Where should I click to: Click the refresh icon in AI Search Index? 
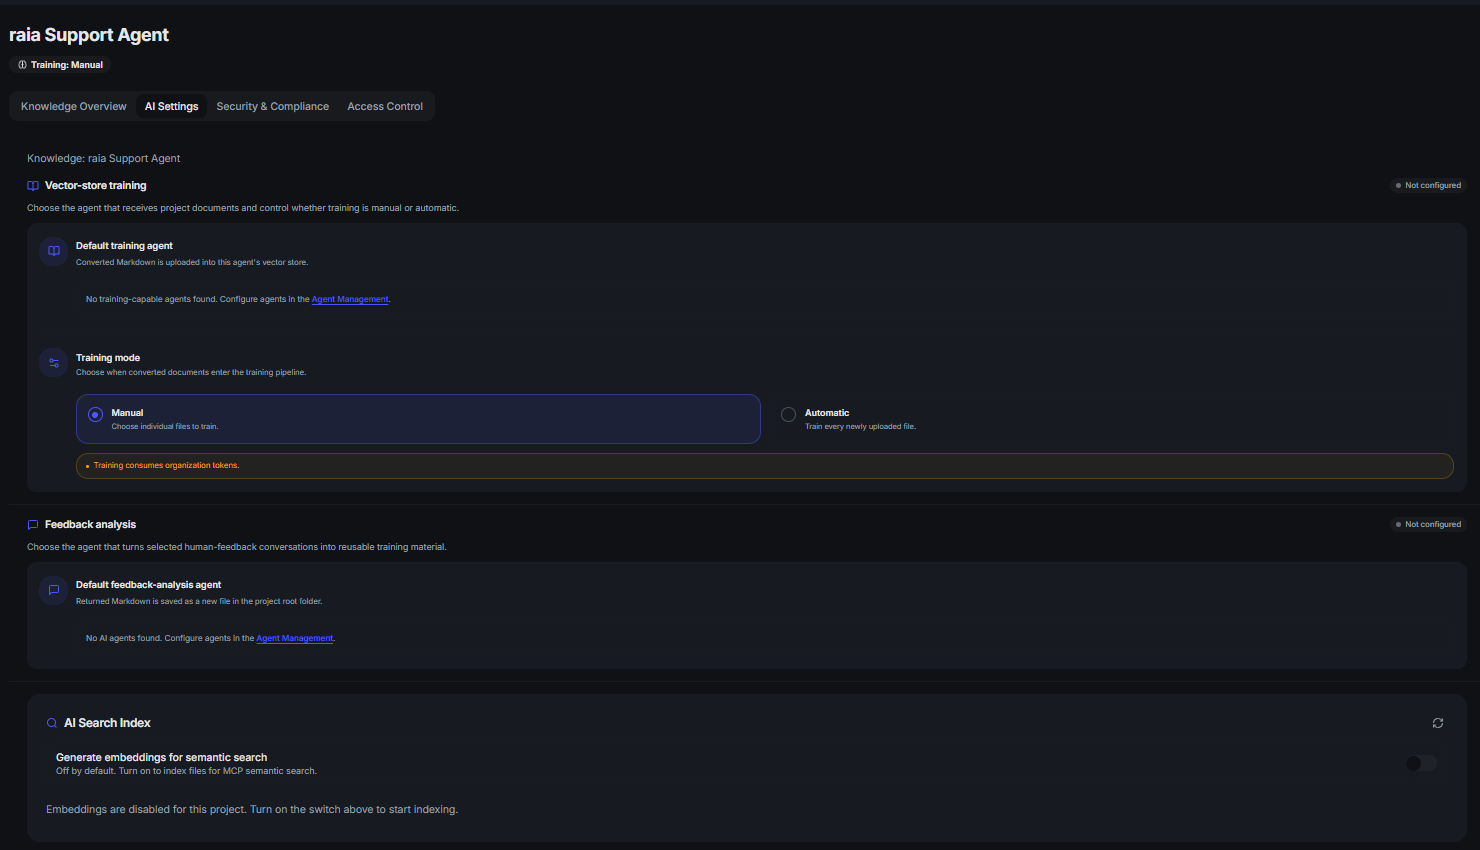click(1438, 723)
